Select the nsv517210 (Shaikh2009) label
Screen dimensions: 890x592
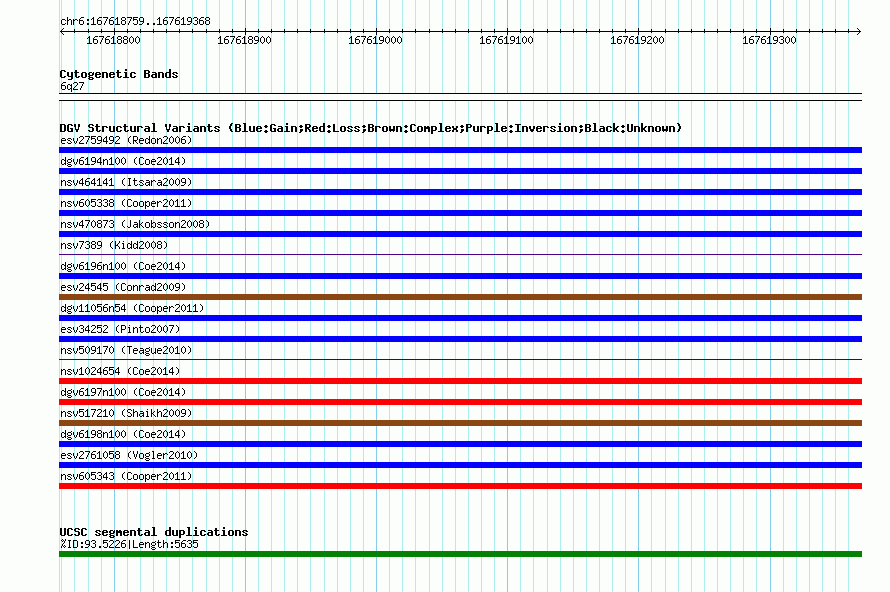point(126,413)
